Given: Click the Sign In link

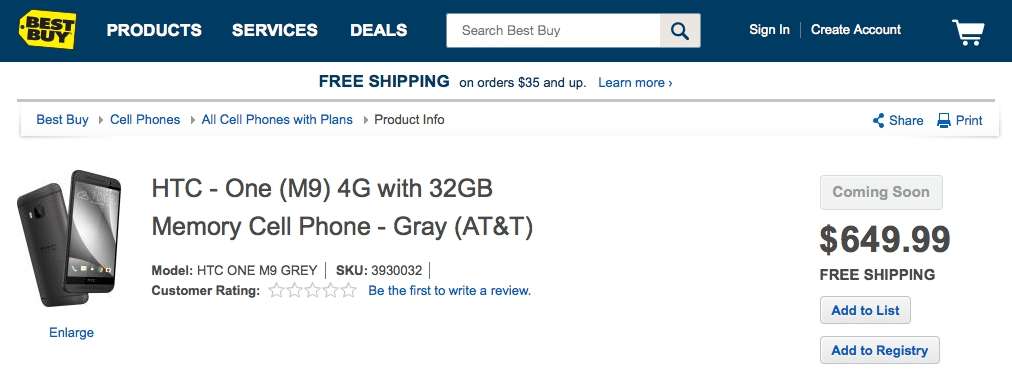Looking at the screenshot, I should (x=769, y=30).
